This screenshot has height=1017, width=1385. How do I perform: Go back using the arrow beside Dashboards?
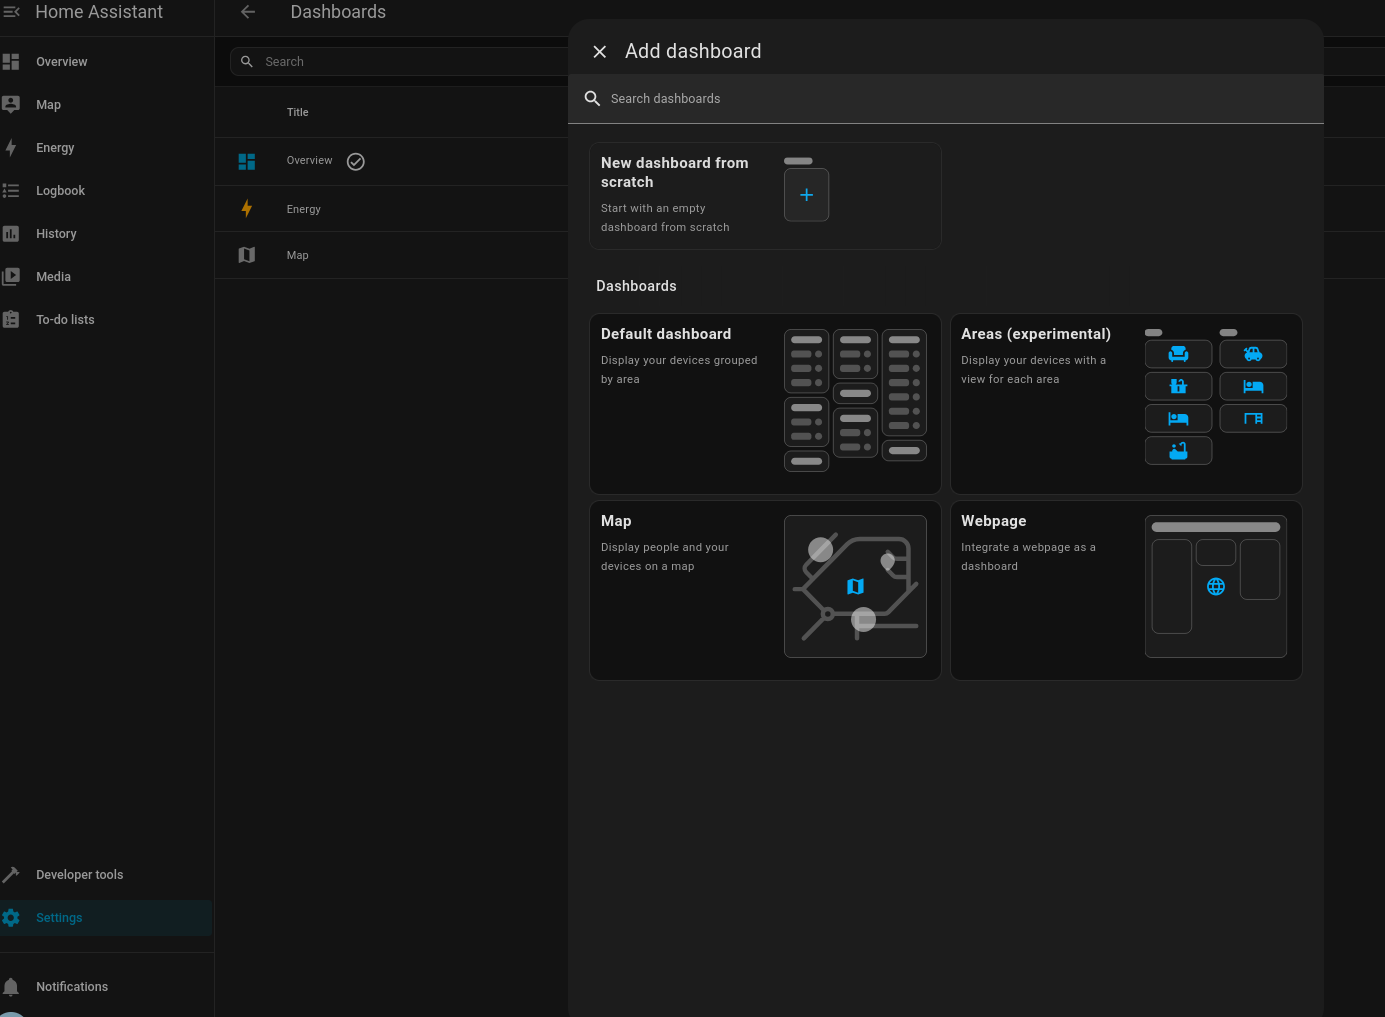point(248,12)
